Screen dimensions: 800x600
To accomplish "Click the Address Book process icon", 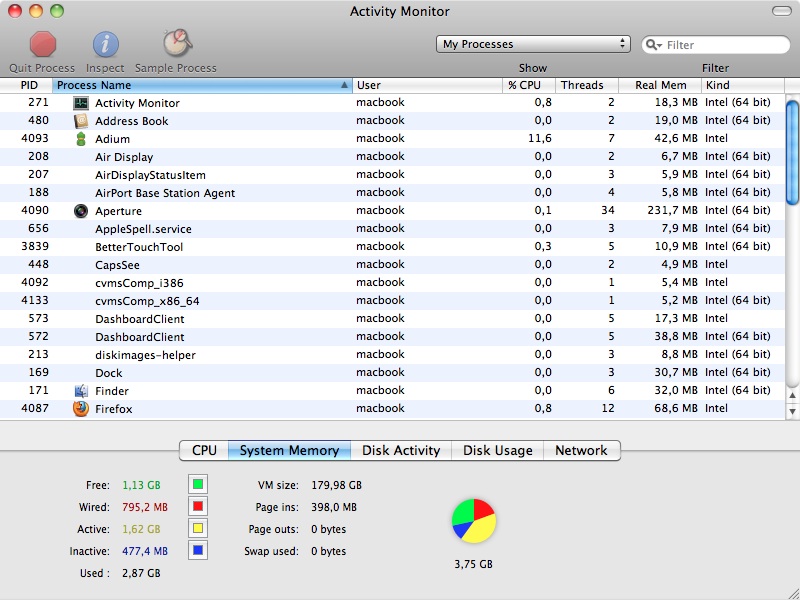I will coord(81,121).
